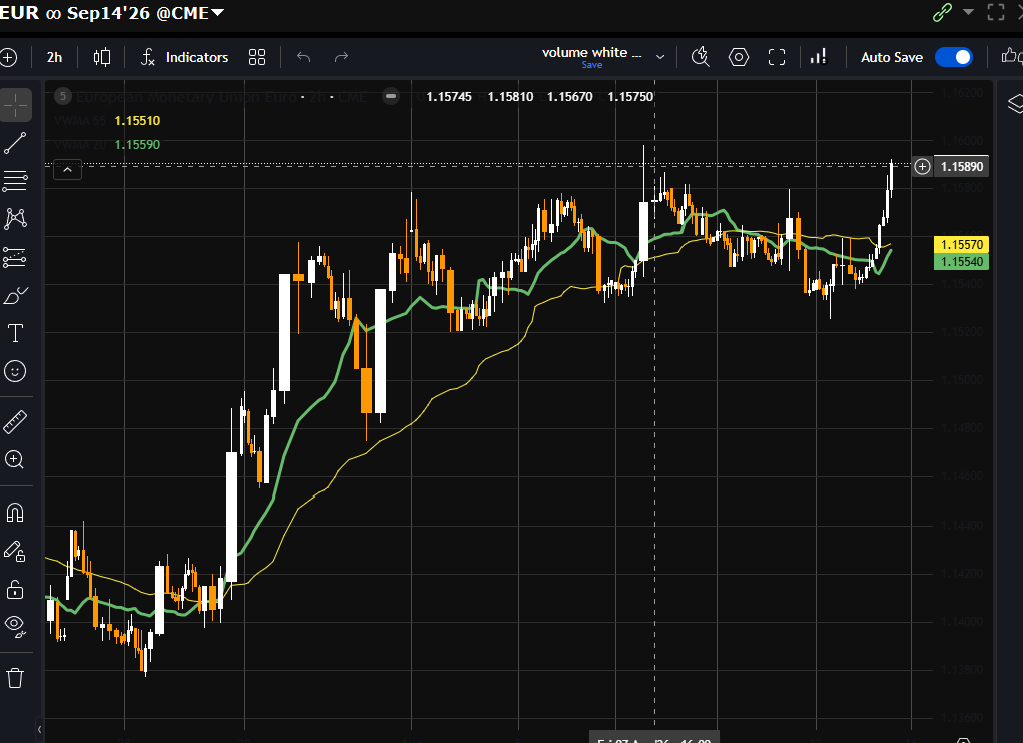Expand the layout dropdown chevron
The image size is (1023, 743).
pos(660,57)
